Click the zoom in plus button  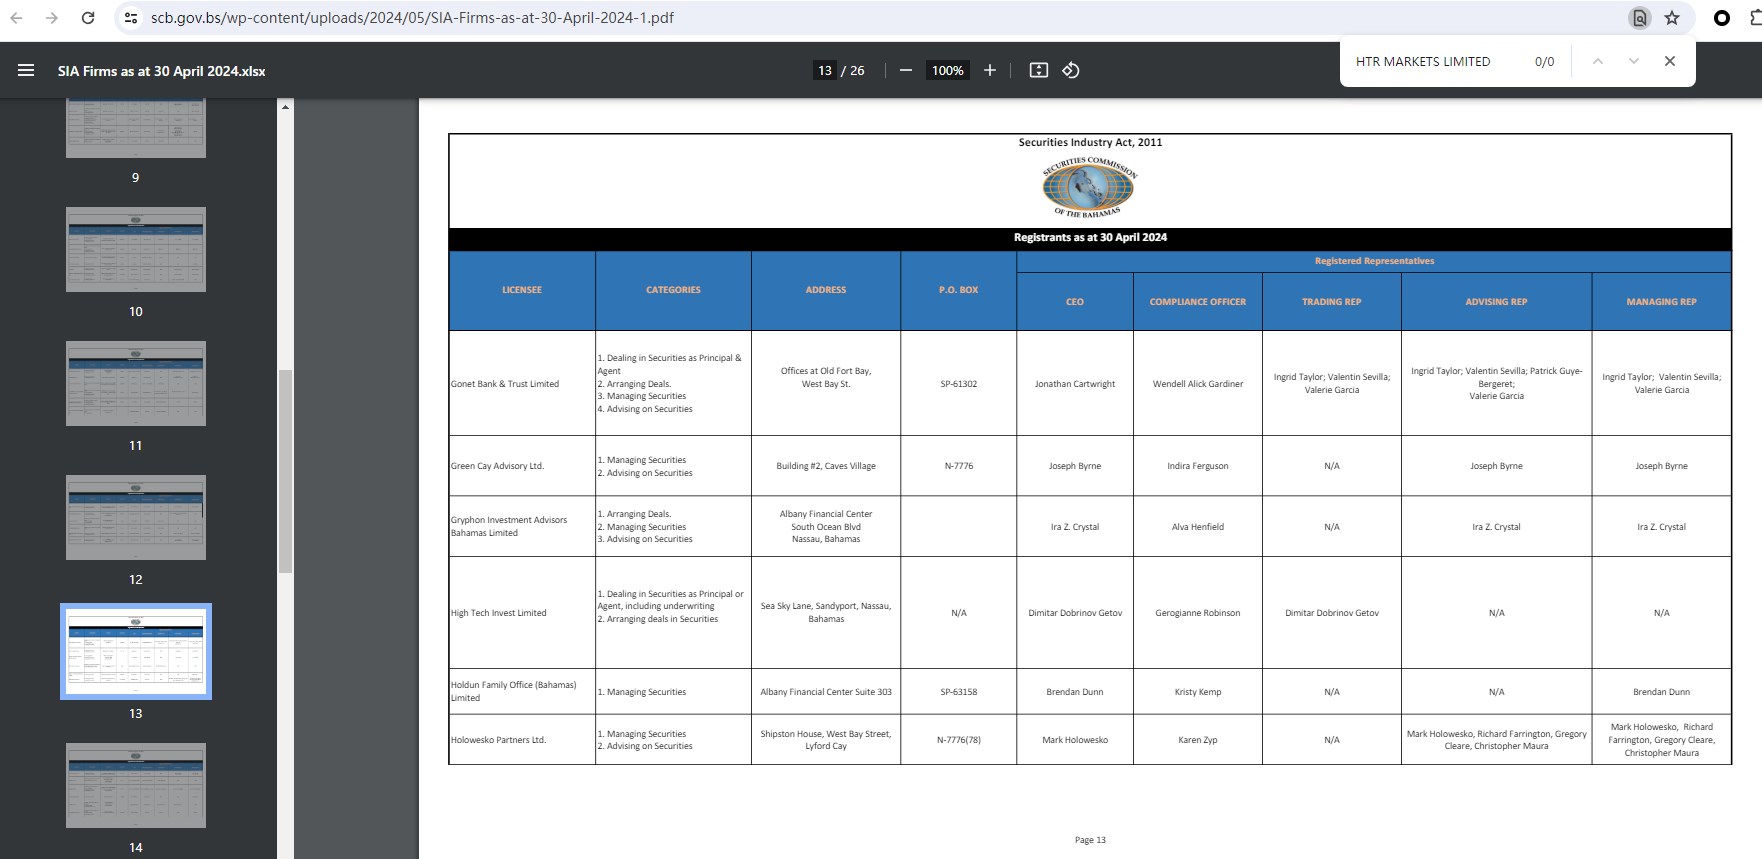click(x=989, y=70)
